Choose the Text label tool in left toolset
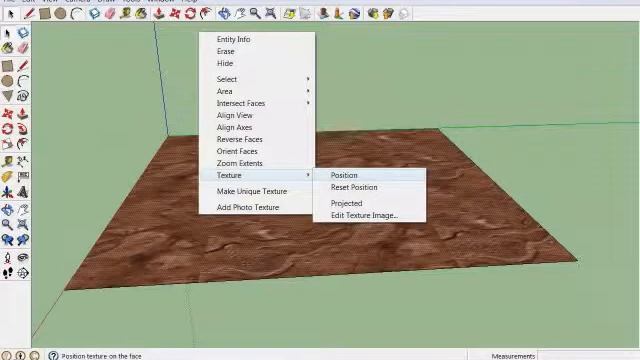The image size is (640, 360). 23,177
